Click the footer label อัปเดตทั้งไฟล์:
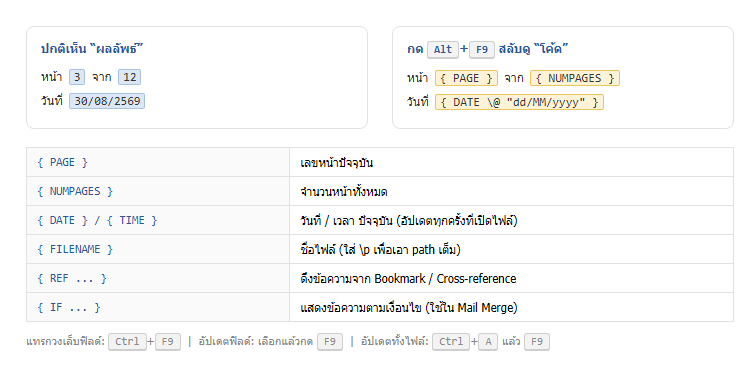This screenshot has width=749, height=366. (395, 342)
